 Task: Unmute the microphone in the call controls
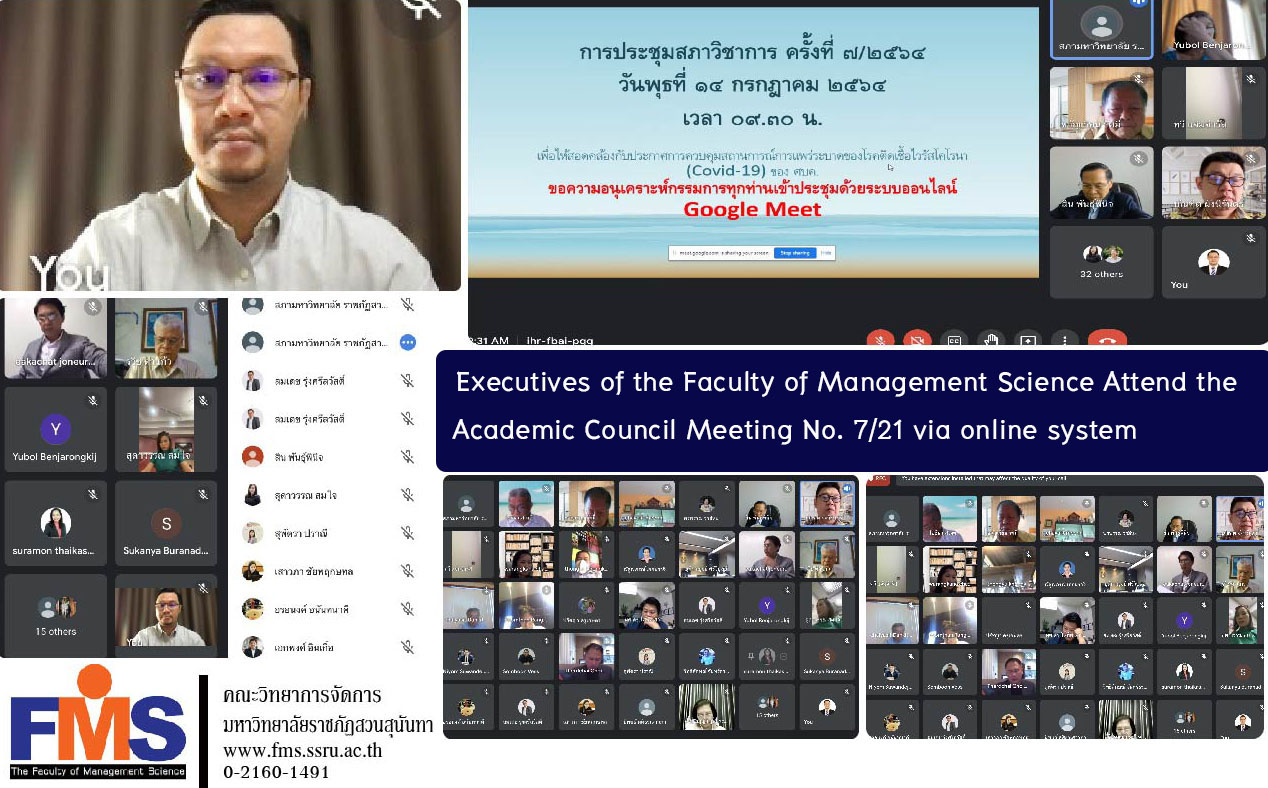(x=880, y=340)
